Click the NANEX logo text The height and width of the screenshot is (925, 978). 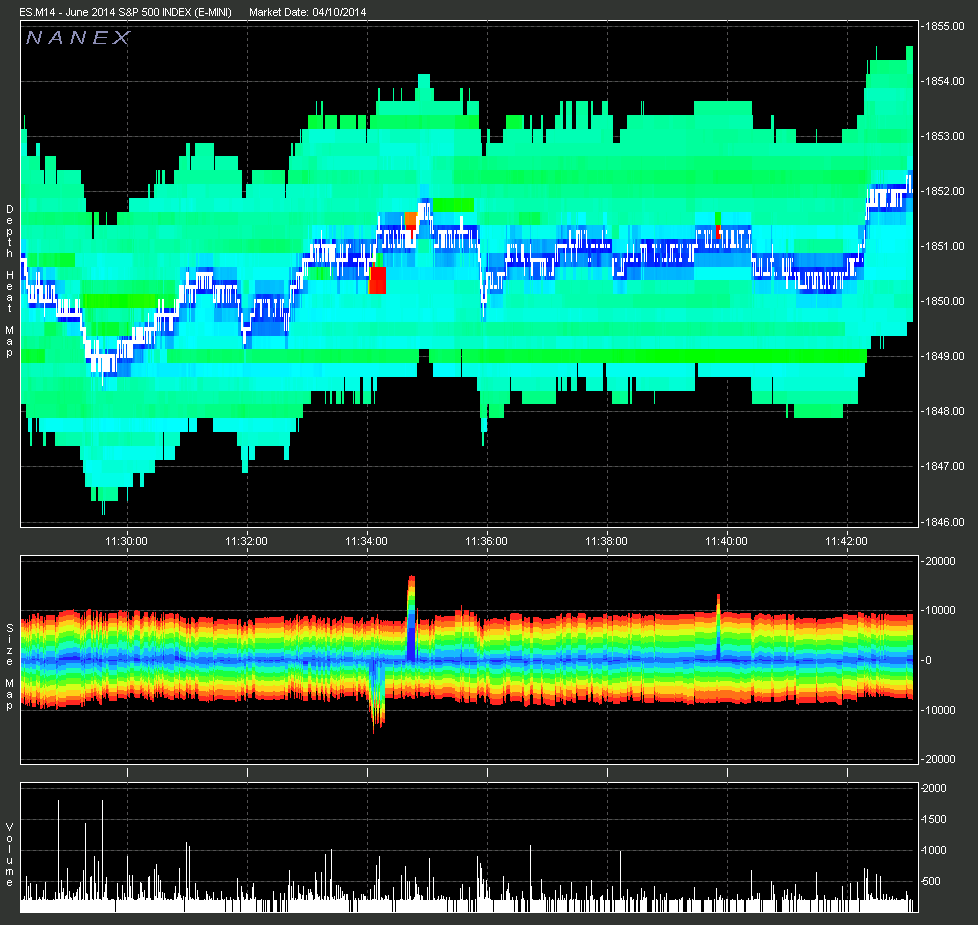tap(78, 38)
